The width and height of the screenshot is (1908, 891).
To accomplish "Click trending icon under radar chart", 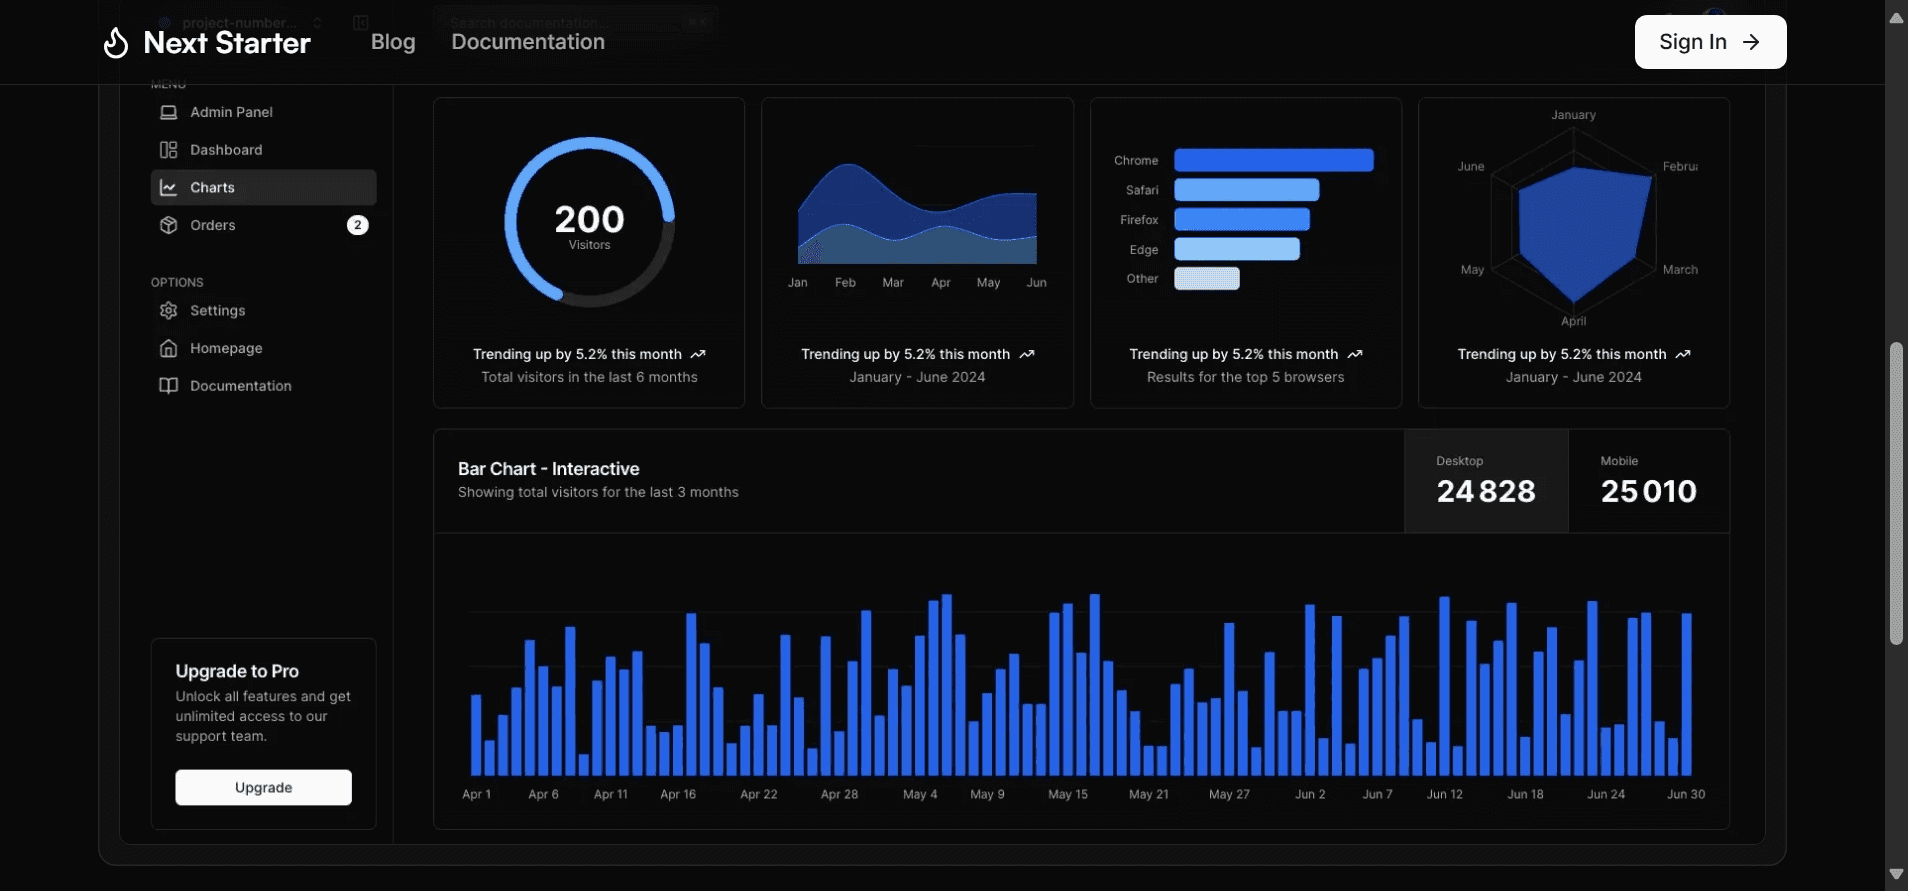I will [1683, 354].
